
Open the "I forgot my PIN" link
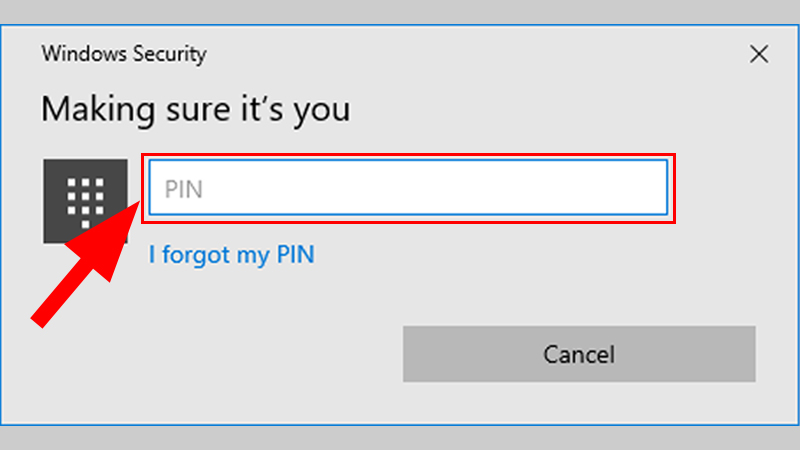click(231, 255)
